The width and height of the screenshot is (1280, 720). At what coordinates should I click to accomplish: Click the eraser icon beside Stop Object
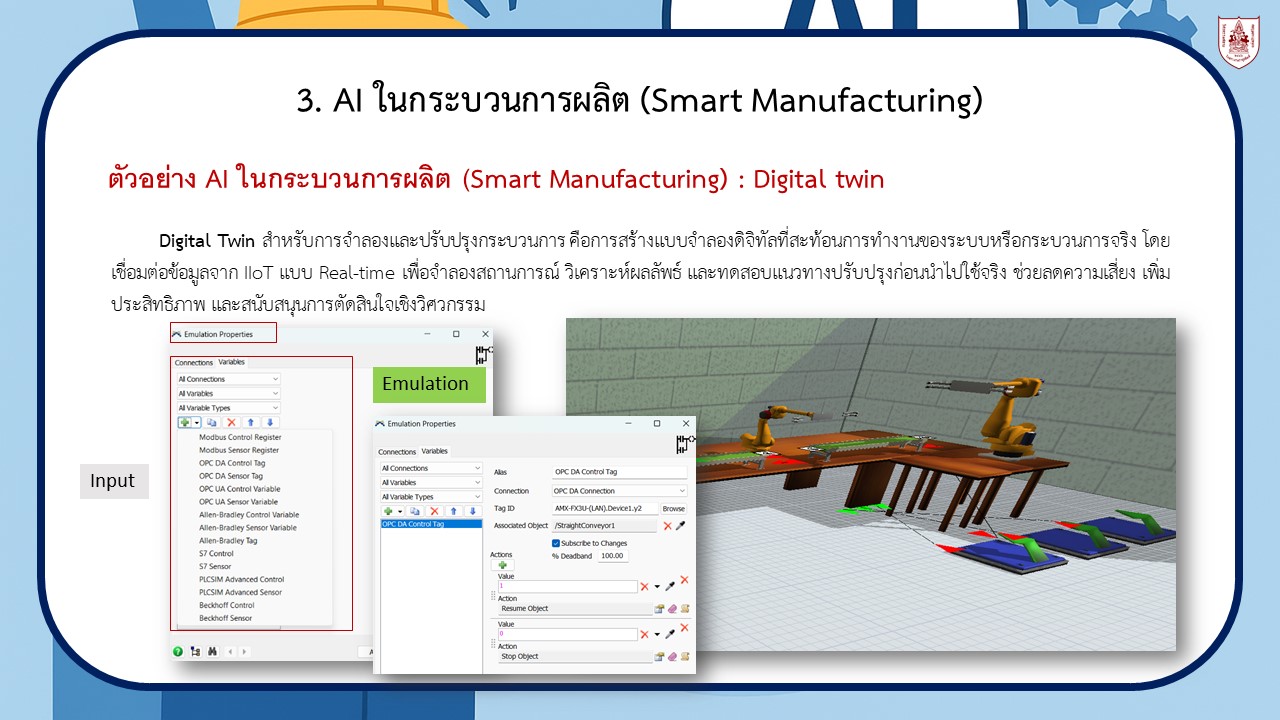(672, 656)
